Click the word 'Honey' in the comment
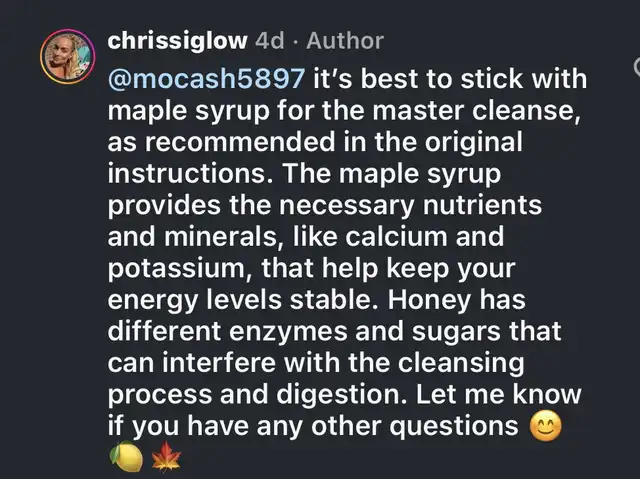This screenshot has height=479, width=640. point(429,301)
